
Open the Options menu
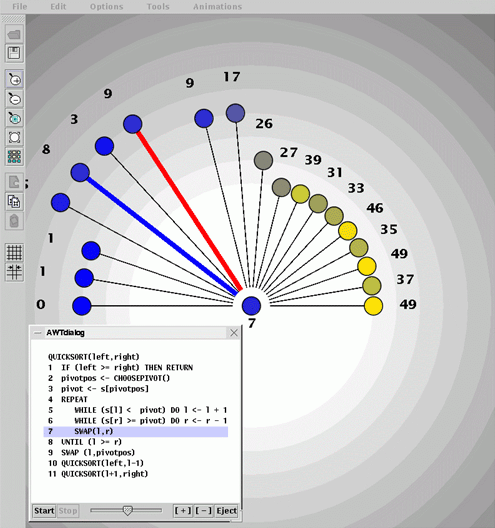tap(106, 6)
